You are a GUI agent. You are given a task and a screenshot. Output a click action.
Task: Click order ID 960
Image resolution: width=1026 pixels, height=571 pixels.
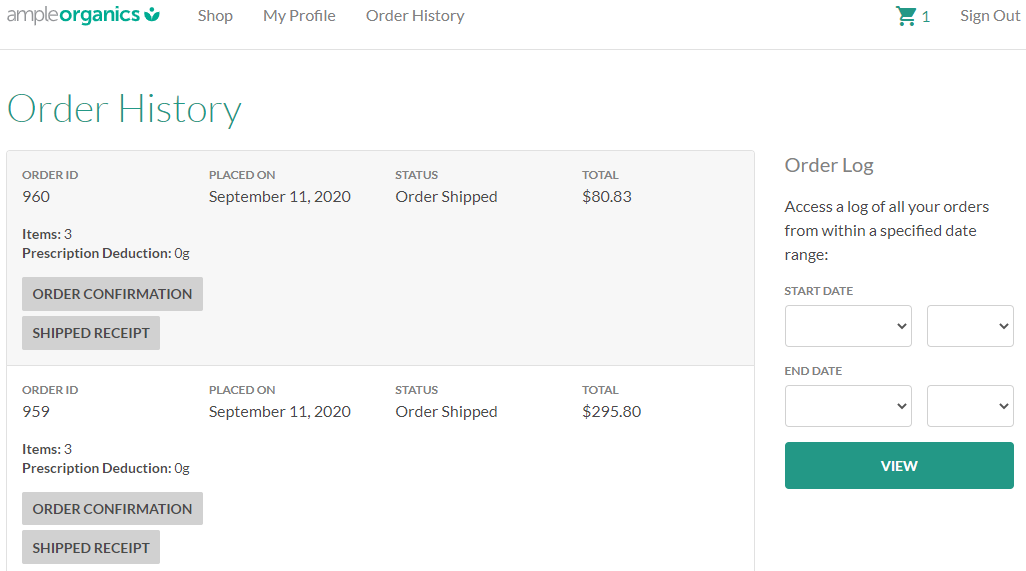coord(36,197)
